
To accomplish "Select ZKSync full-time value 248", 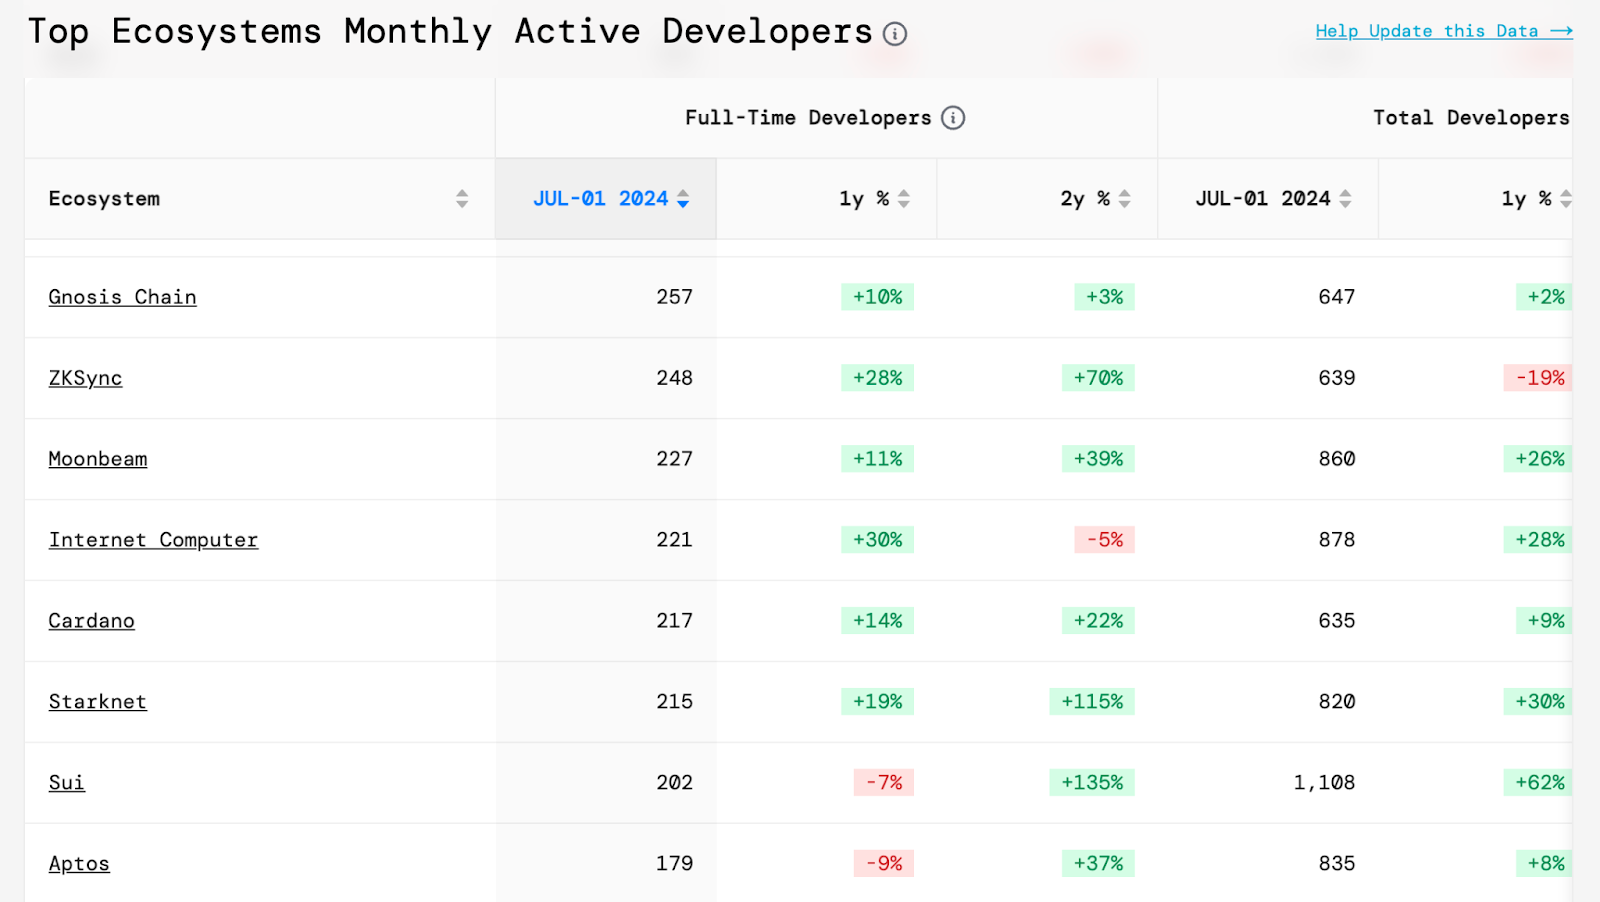I will pos(674,378).
